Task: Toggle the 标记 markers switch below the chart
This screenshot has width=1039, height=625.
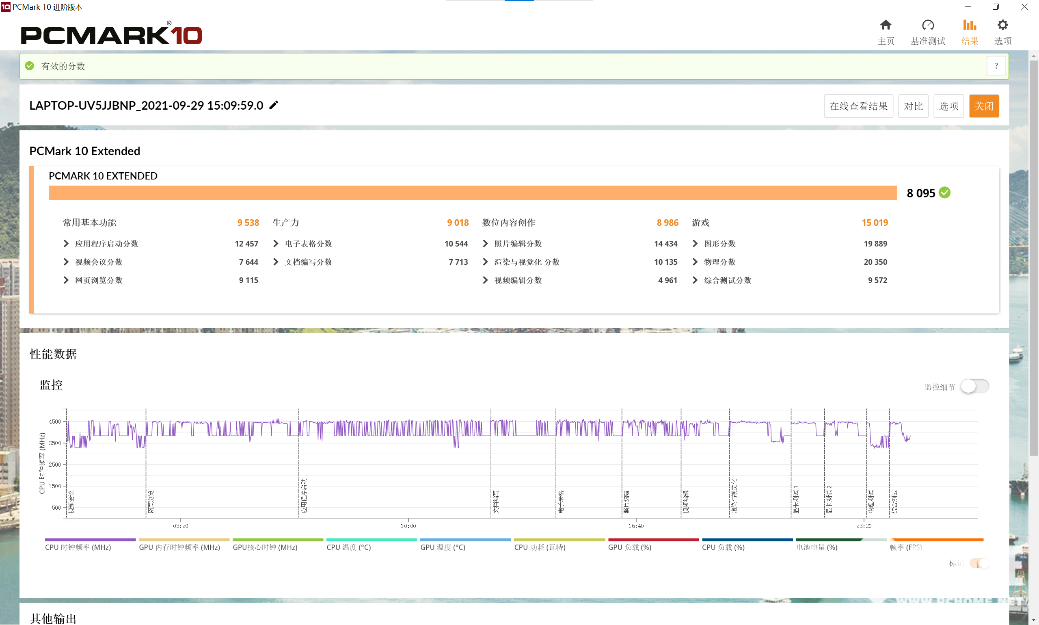Action: (979, 563)
